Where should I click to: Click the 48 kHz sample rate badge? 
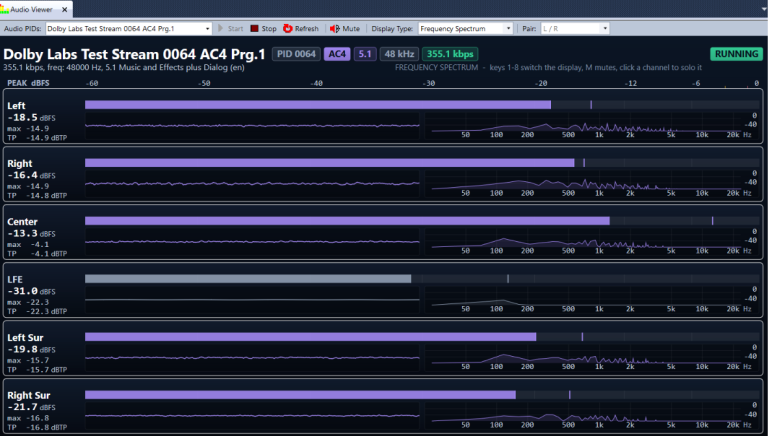click(x=399, y=54)
